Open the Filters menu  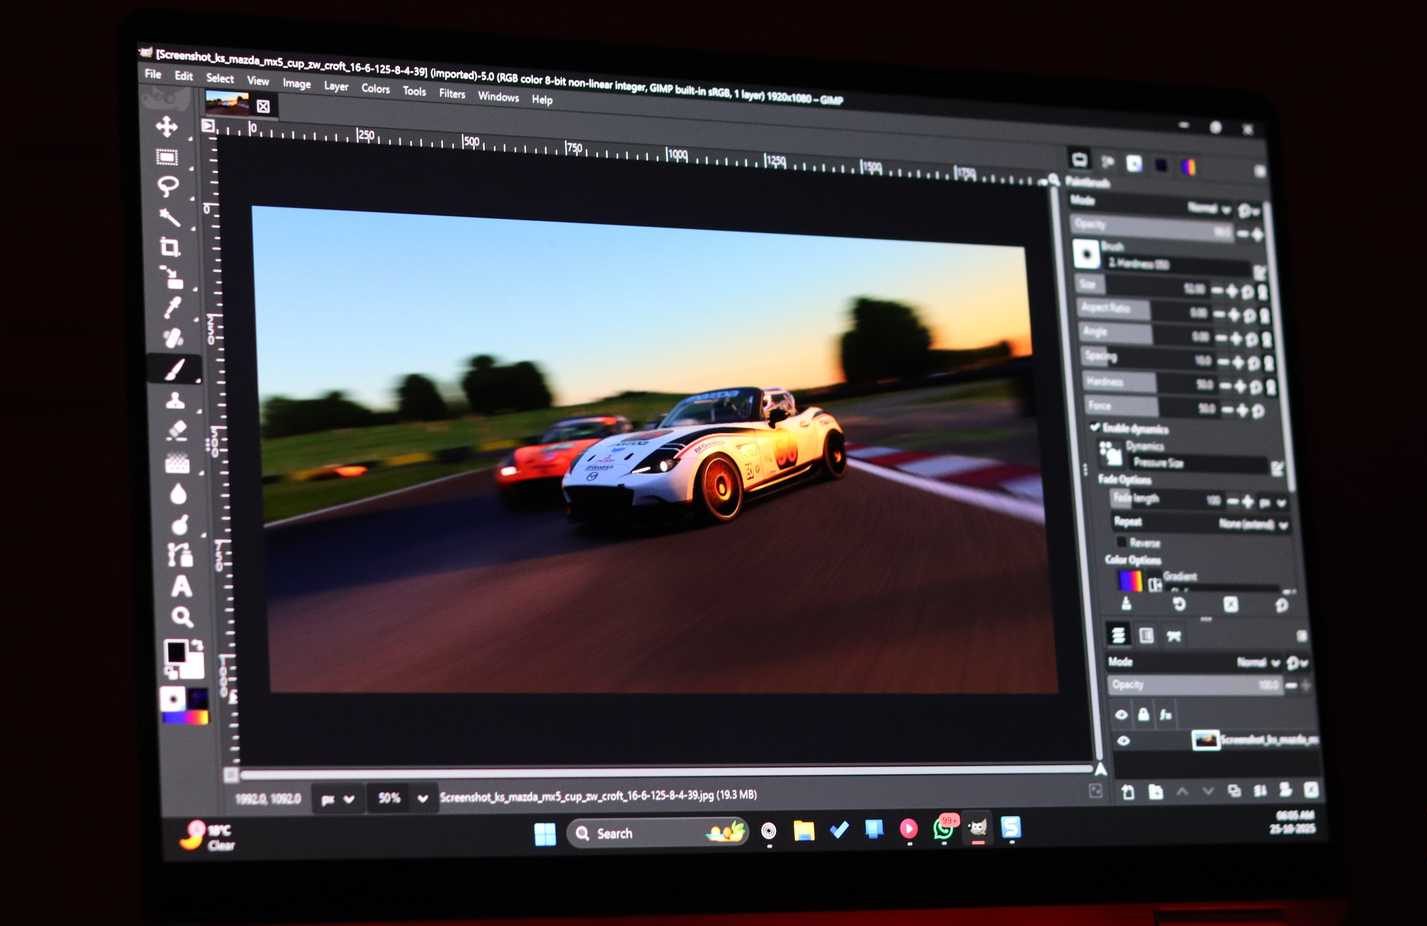[x=452, y=93]
